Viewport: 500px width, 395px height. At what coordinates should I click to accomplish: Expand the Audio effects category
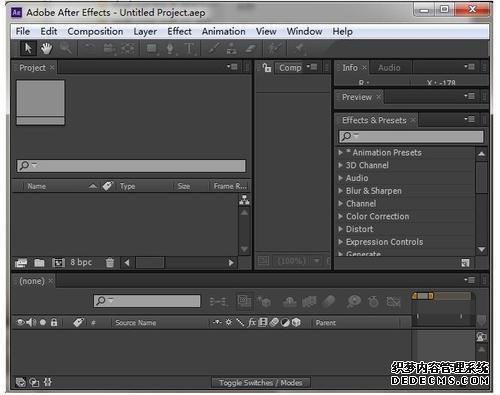[x=340, y=178]
